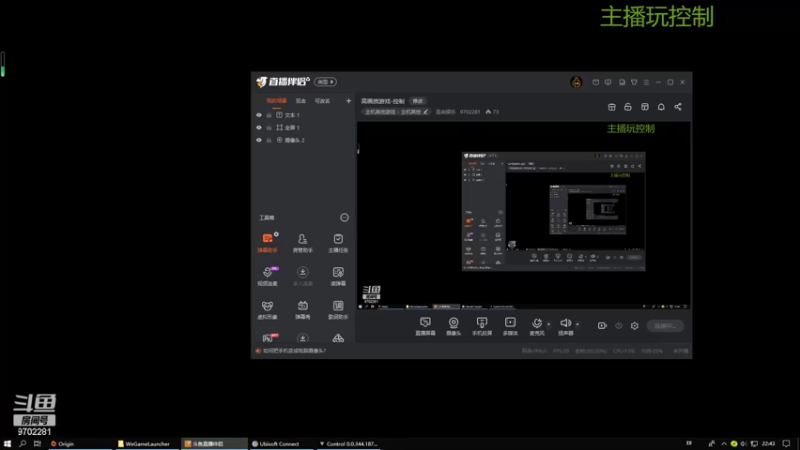Open the 主播任务 streamer tasks tool
This screenshot has width=800, height=450.
[x=338, y=243]
